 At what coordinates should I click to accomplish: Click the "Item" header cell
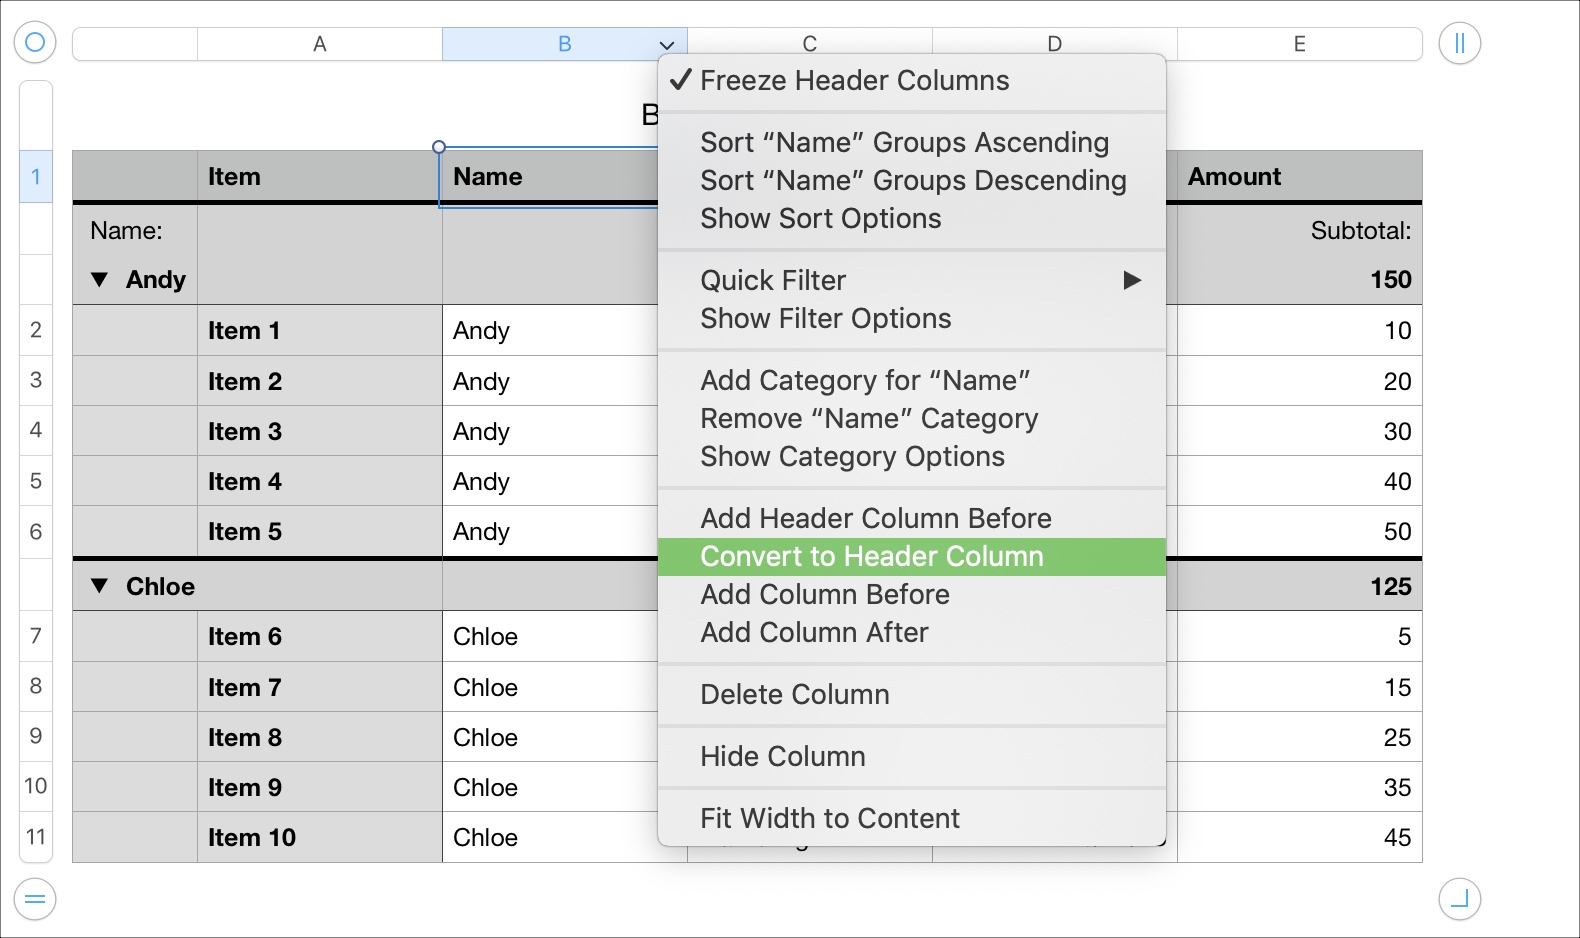click(x=320, y=177)
